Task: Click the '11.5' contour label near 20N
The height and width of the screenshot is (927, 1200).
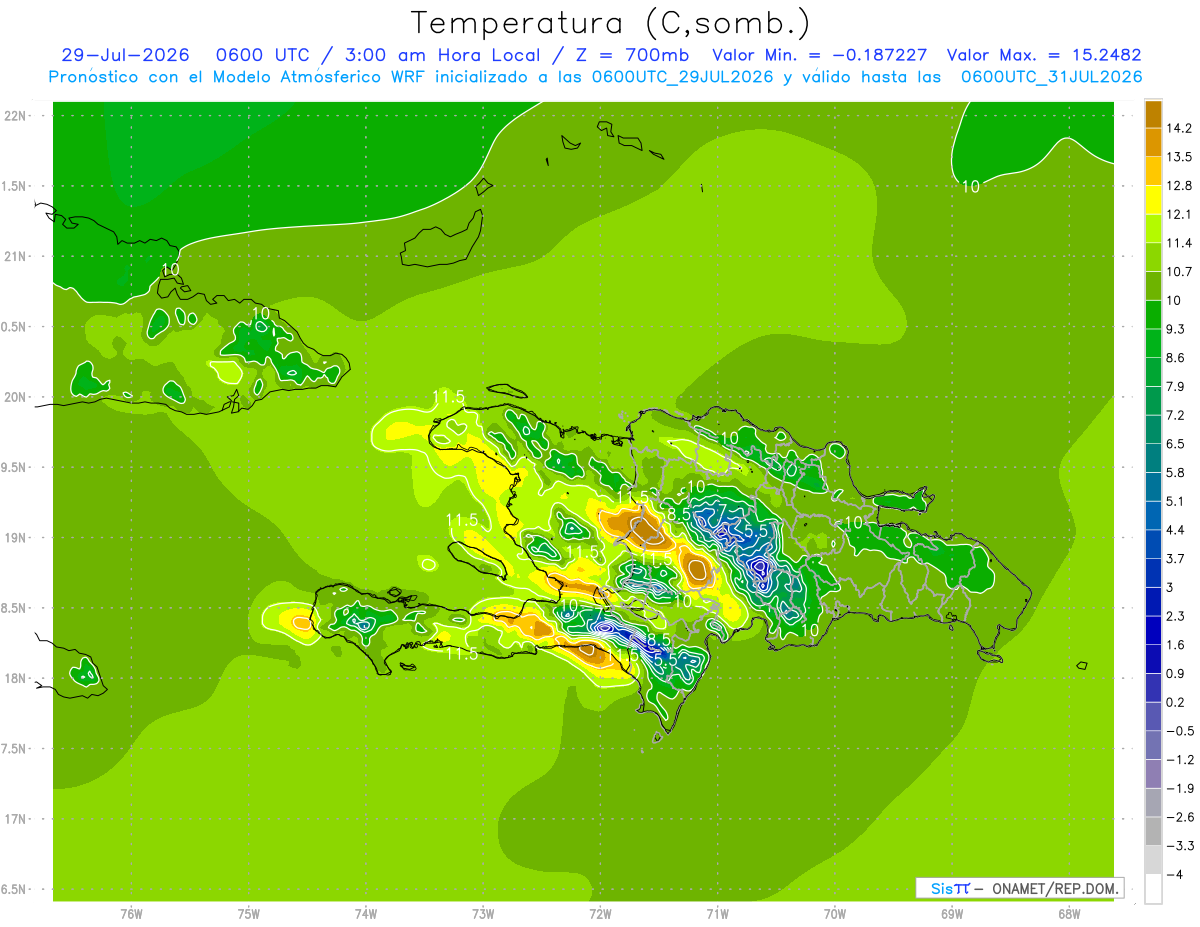Action: pos(448,397)
